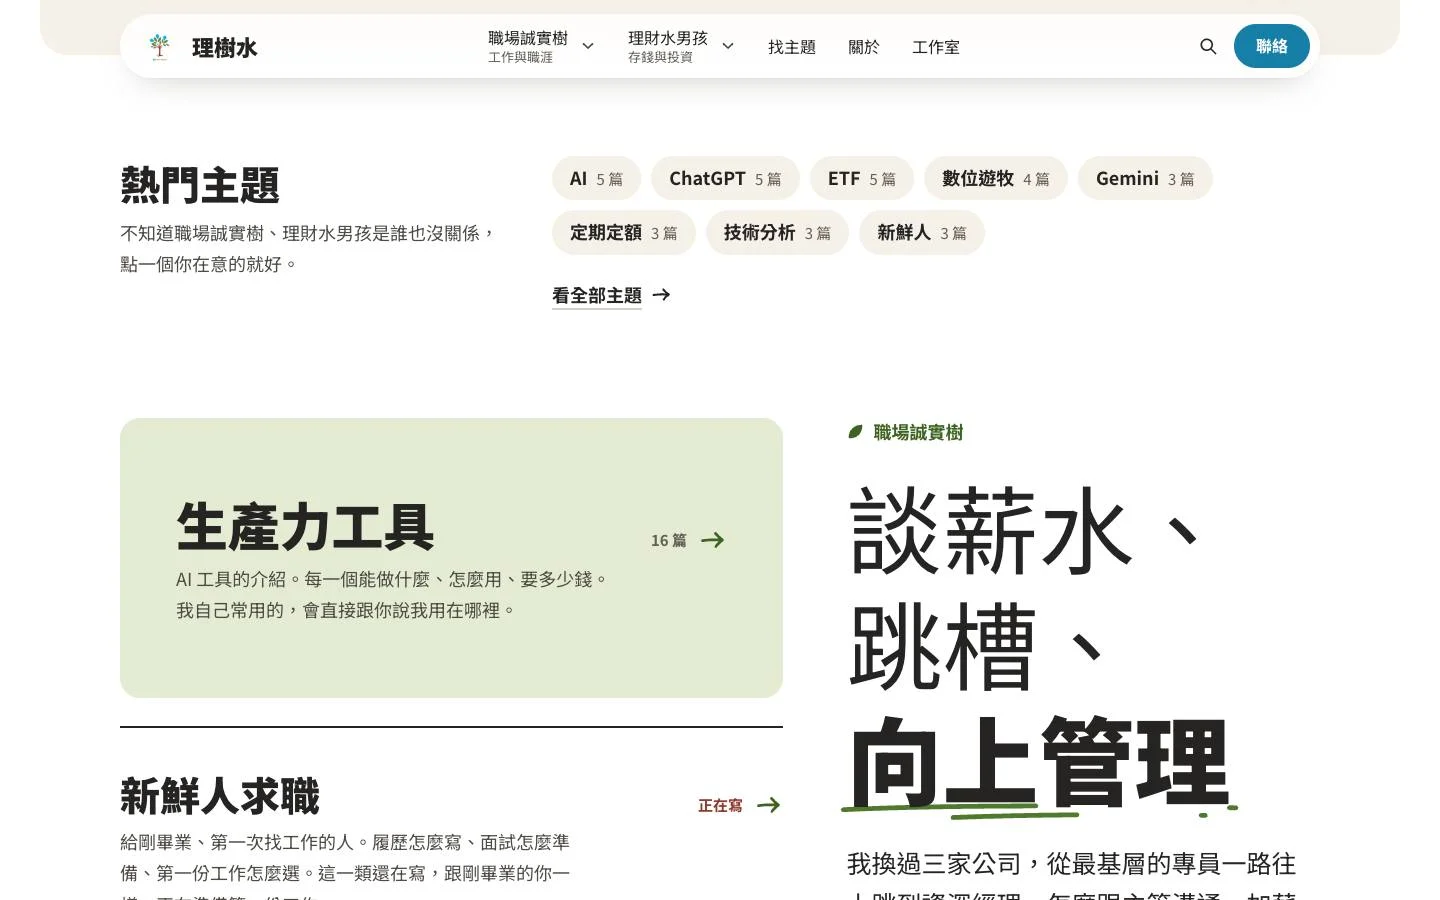Click the arrow icon next to 16 篇
The height and width of the screenshot is (900, 1440).
(713, 540)
